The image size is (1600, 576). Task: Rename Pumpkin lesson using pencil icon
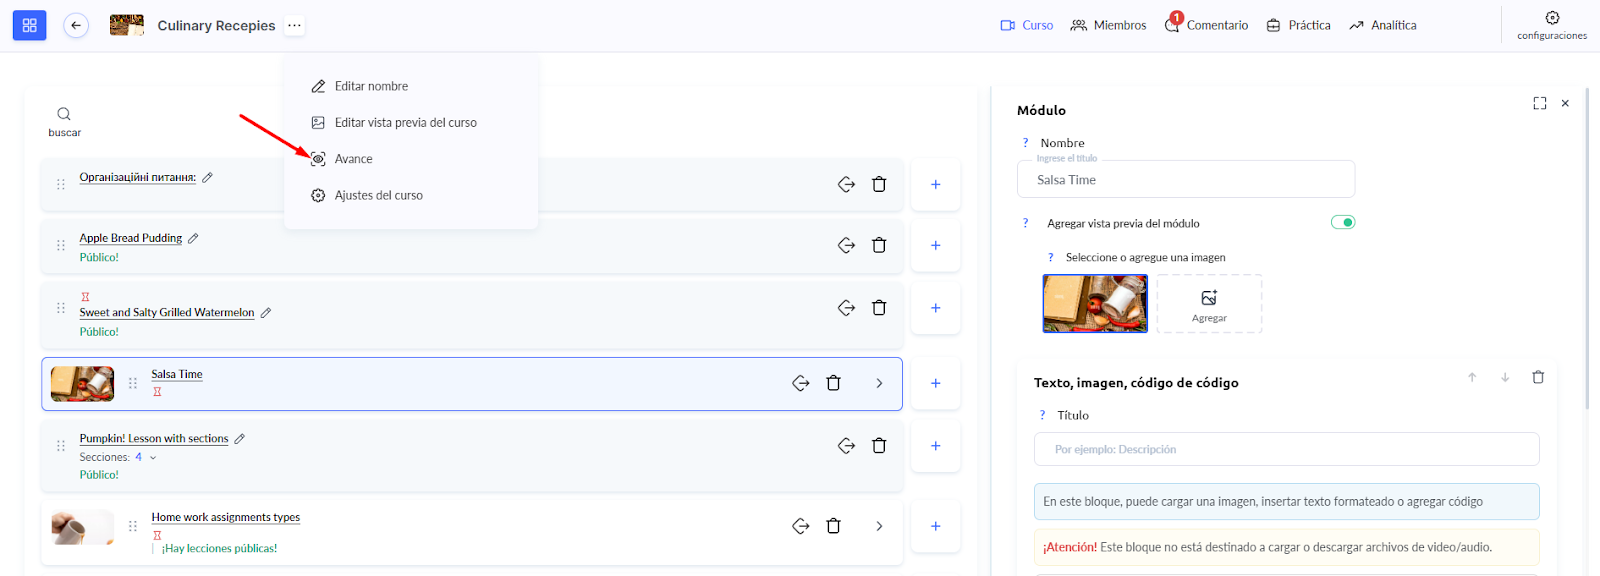coord(240,439)
